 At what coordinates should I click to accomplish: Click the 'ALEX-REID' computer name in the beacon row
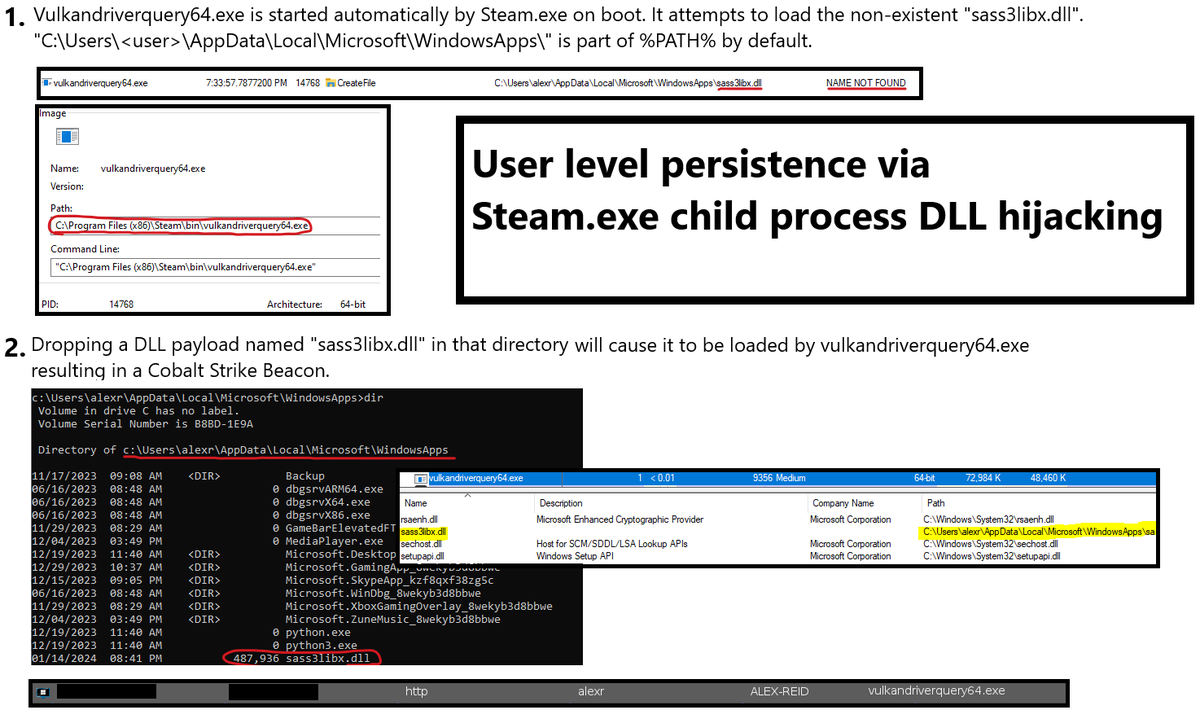pos(778,691)
